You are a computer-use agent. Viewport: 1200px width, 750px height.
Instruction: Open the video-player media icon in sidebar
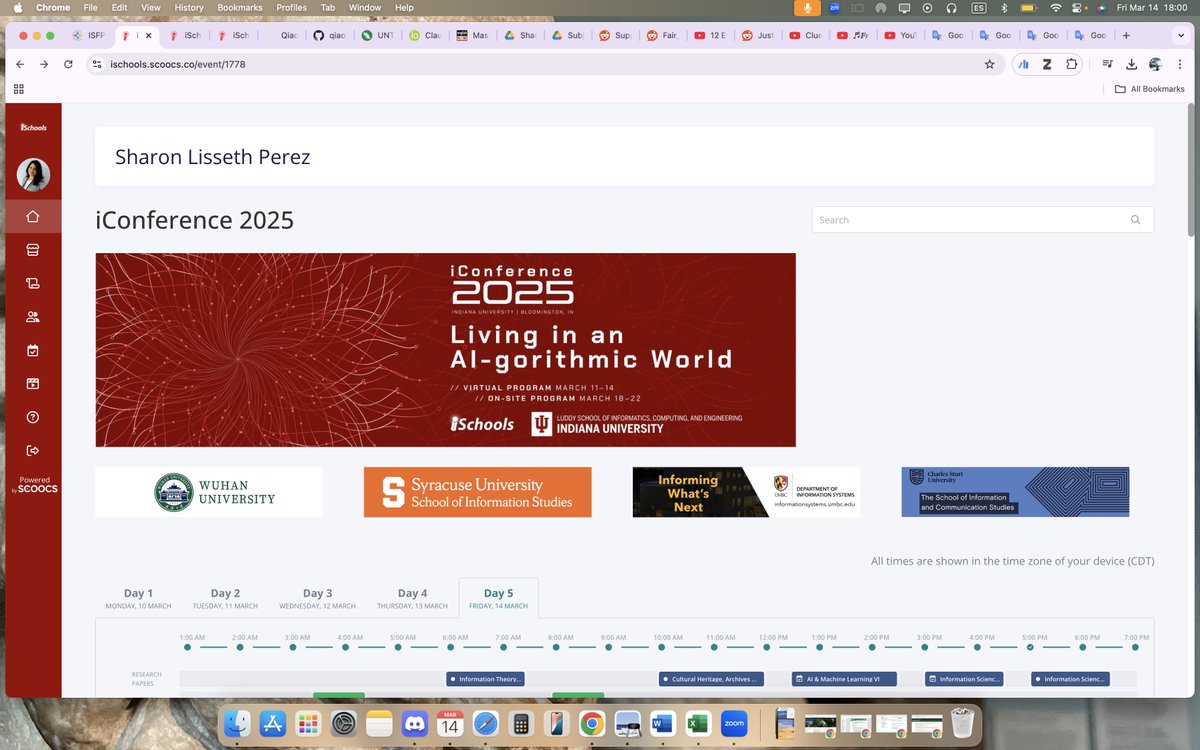(32, 383)
